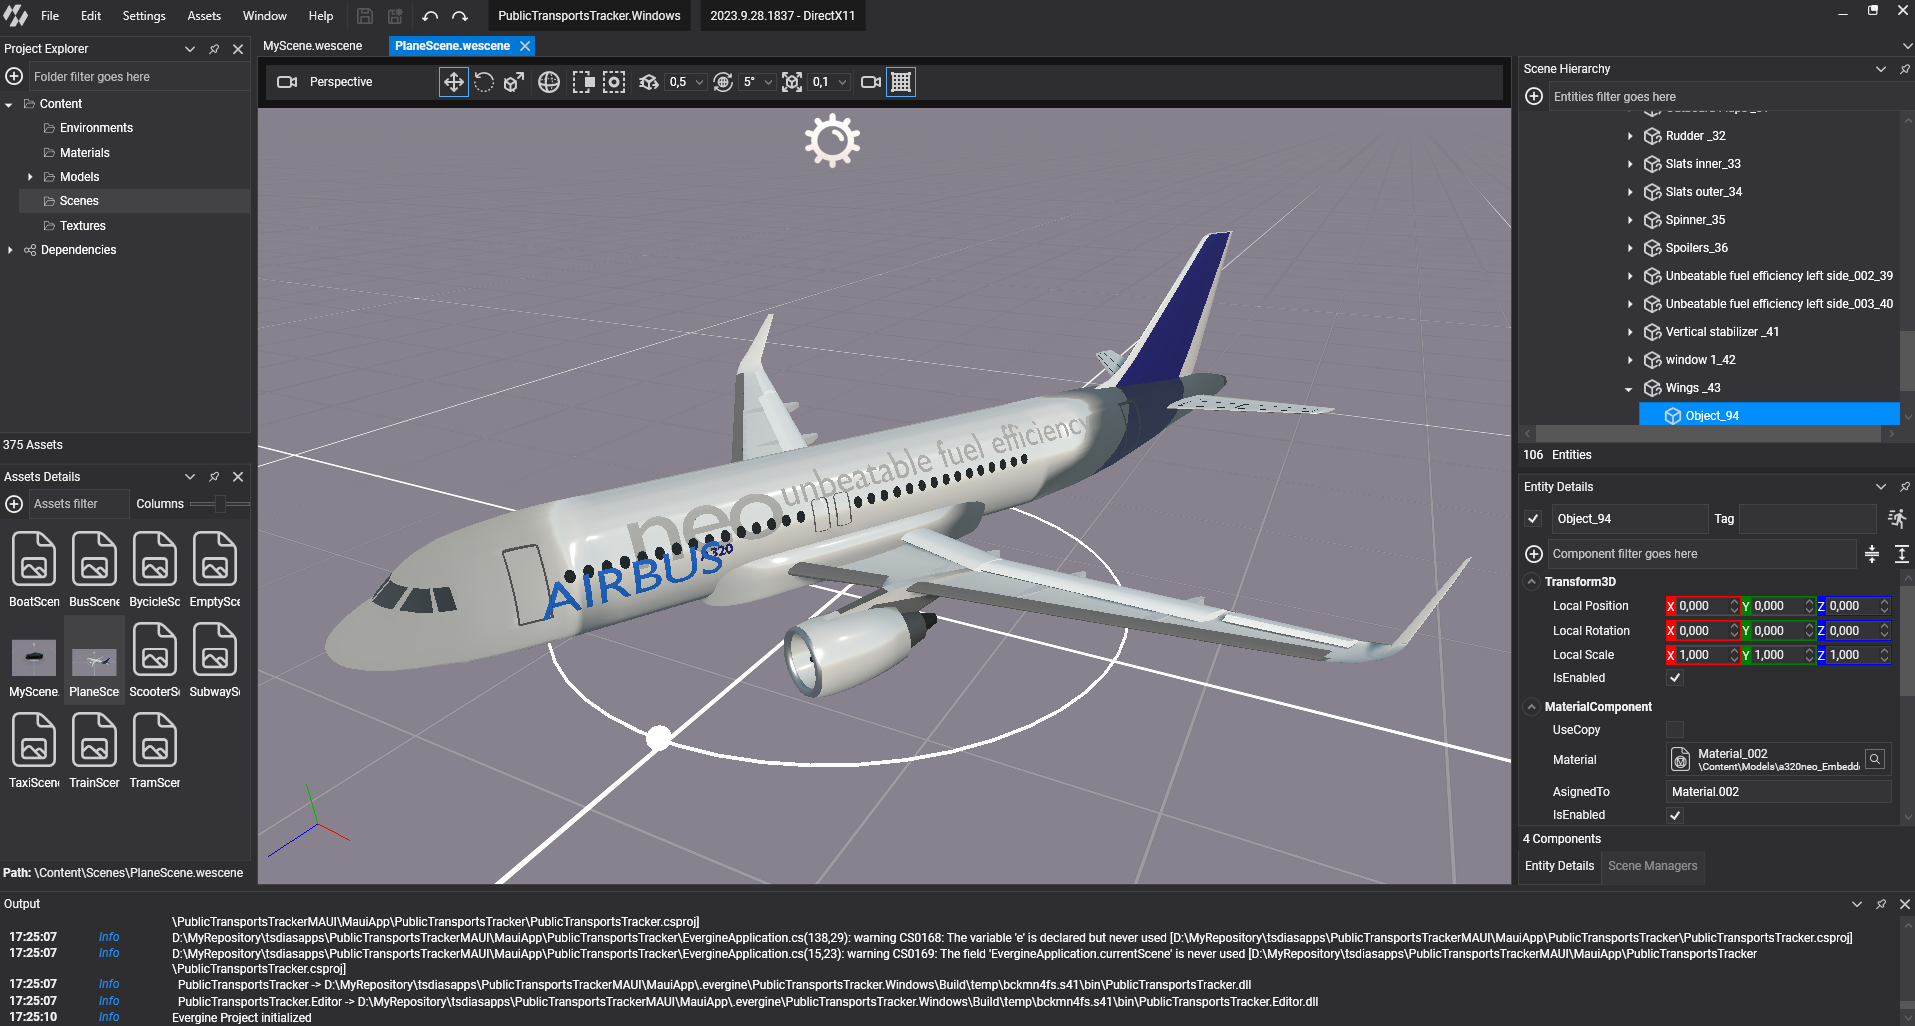Open the Window menu

point(265,16)
